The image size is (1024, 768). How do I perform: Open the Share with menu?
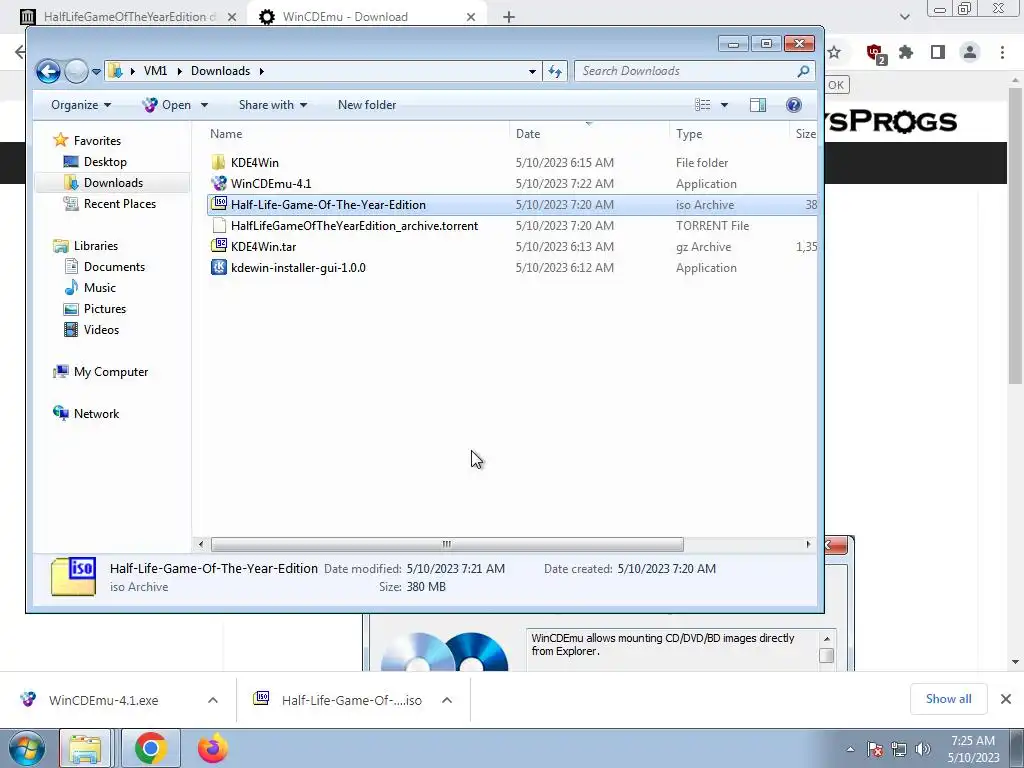(272, 105)
